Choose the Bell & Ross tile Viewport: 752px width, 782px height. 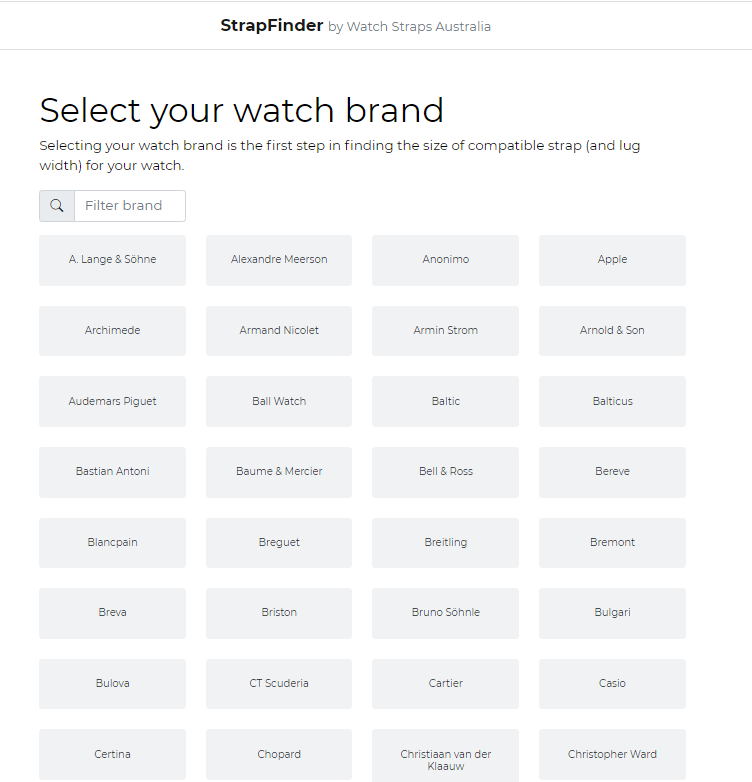(x=445, y=471)
